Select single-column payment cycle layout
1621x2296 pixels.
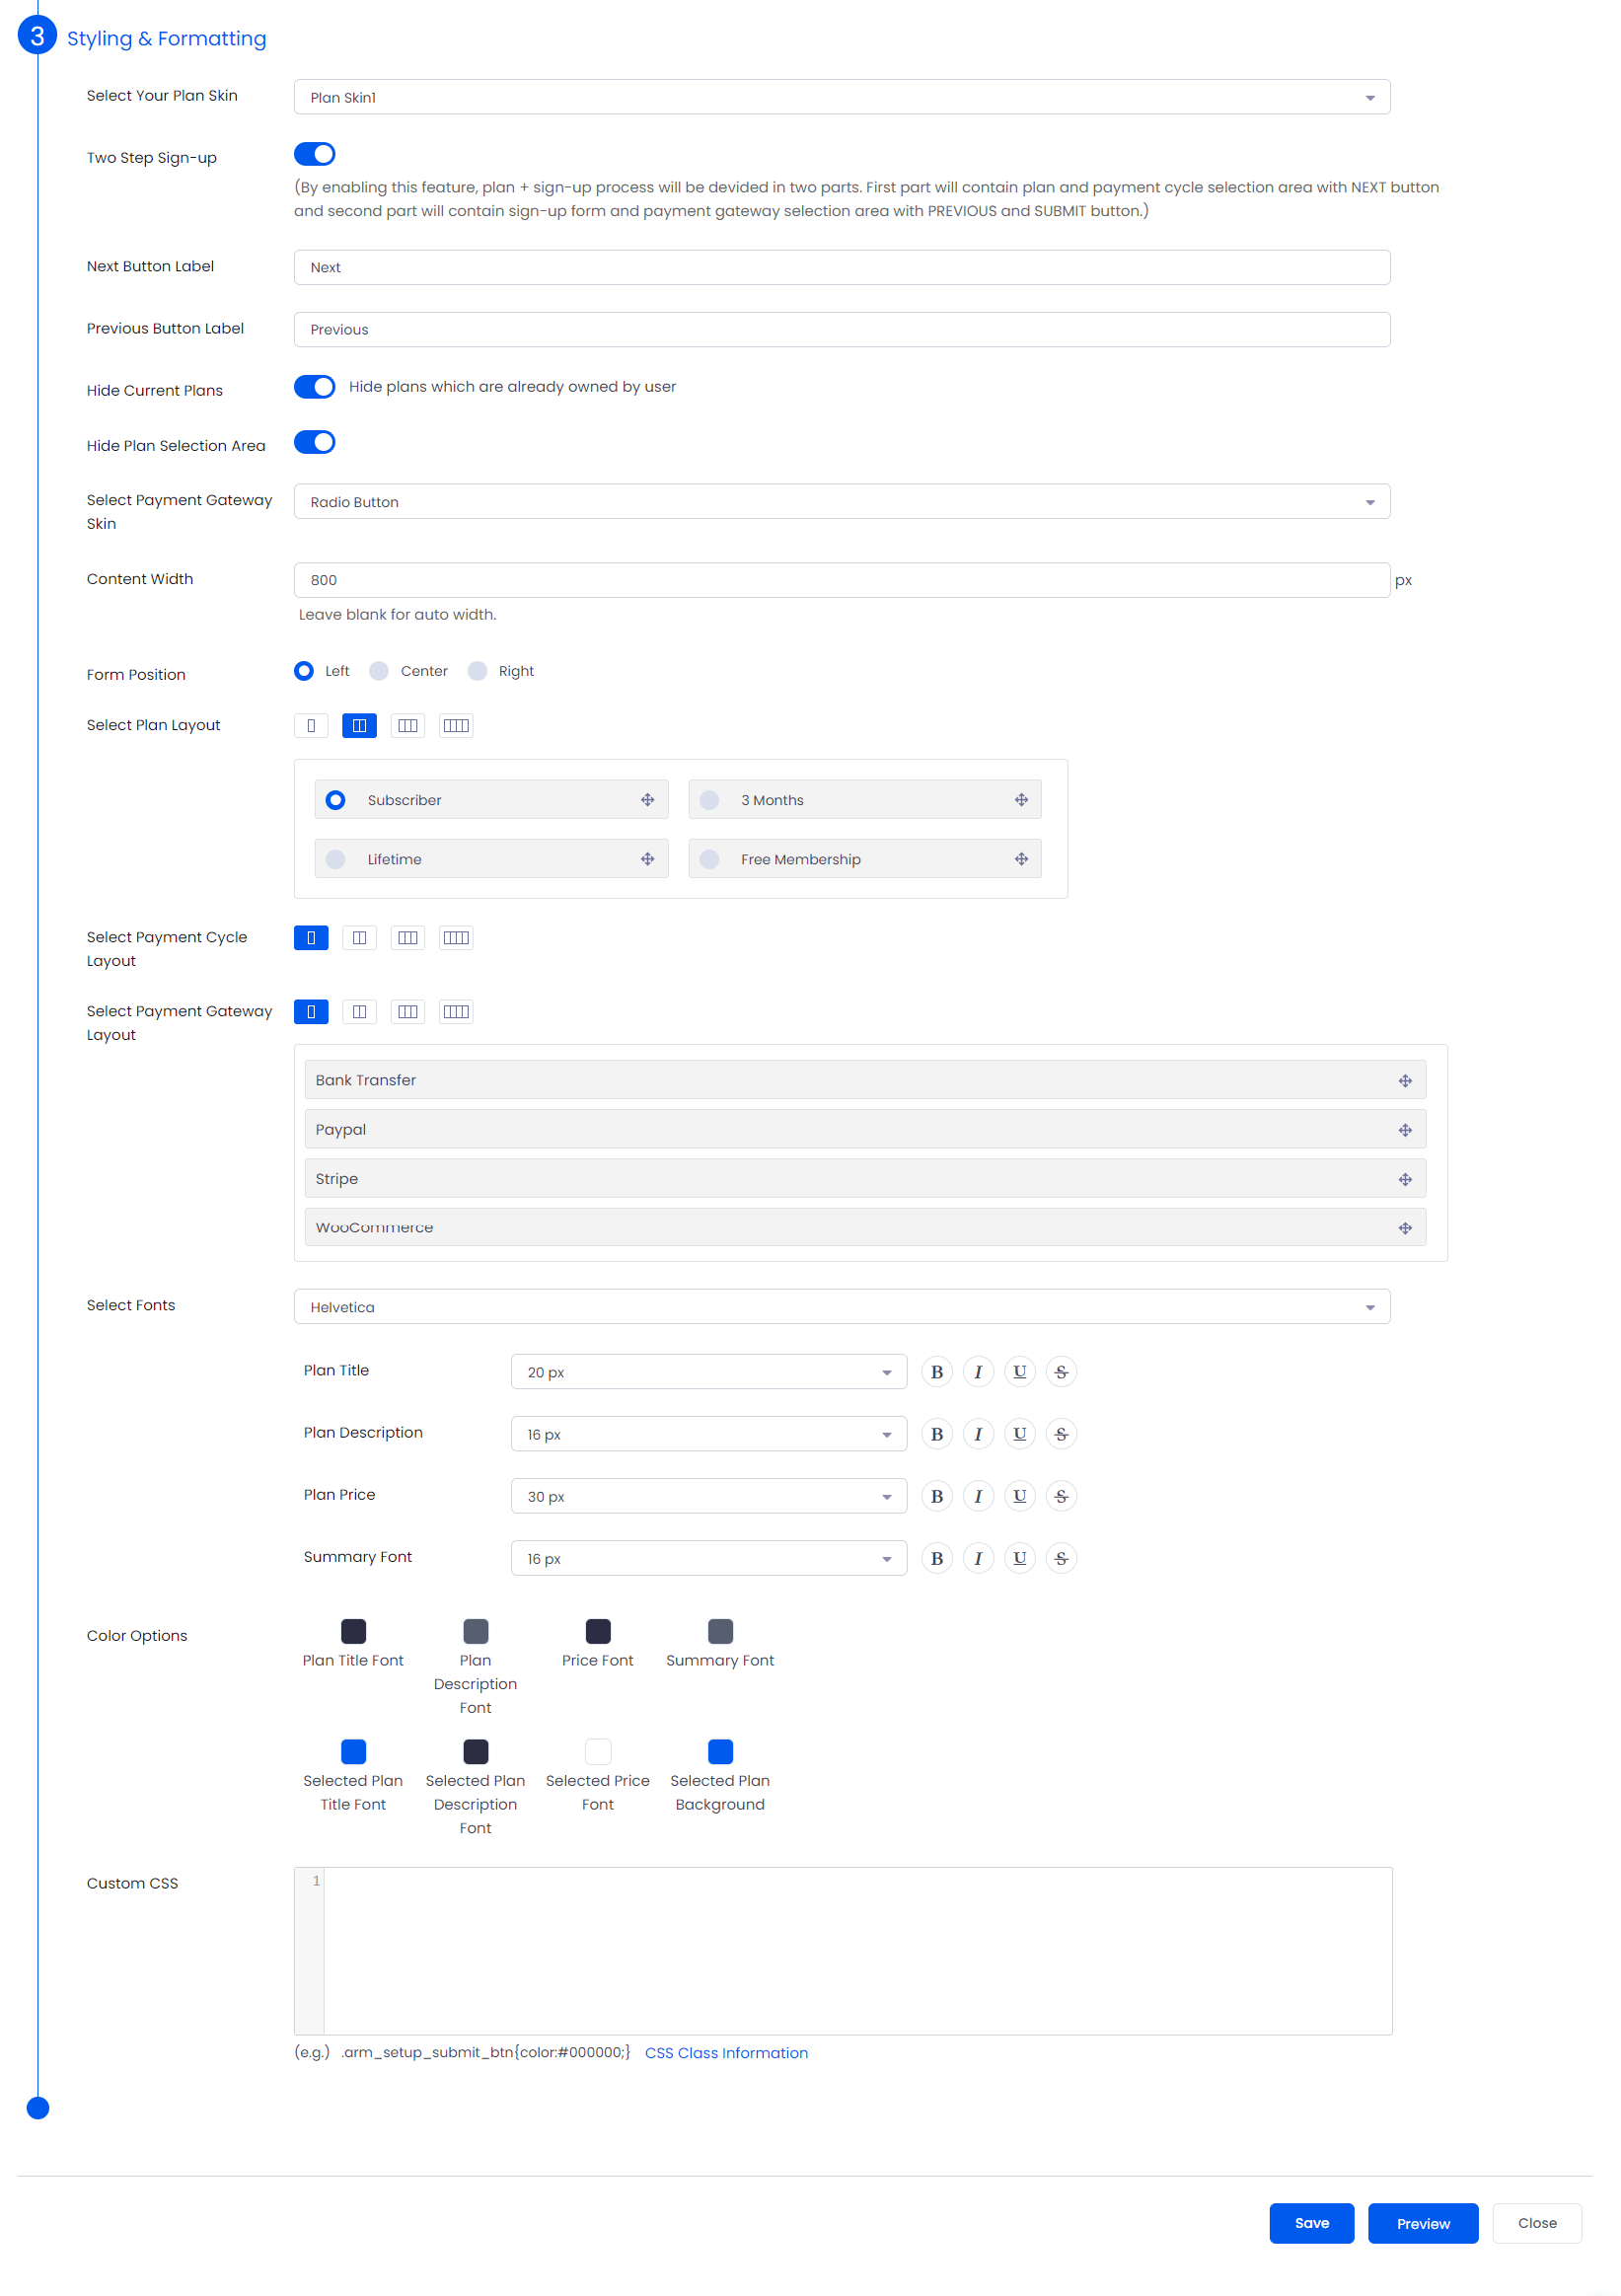coord(311,938)
